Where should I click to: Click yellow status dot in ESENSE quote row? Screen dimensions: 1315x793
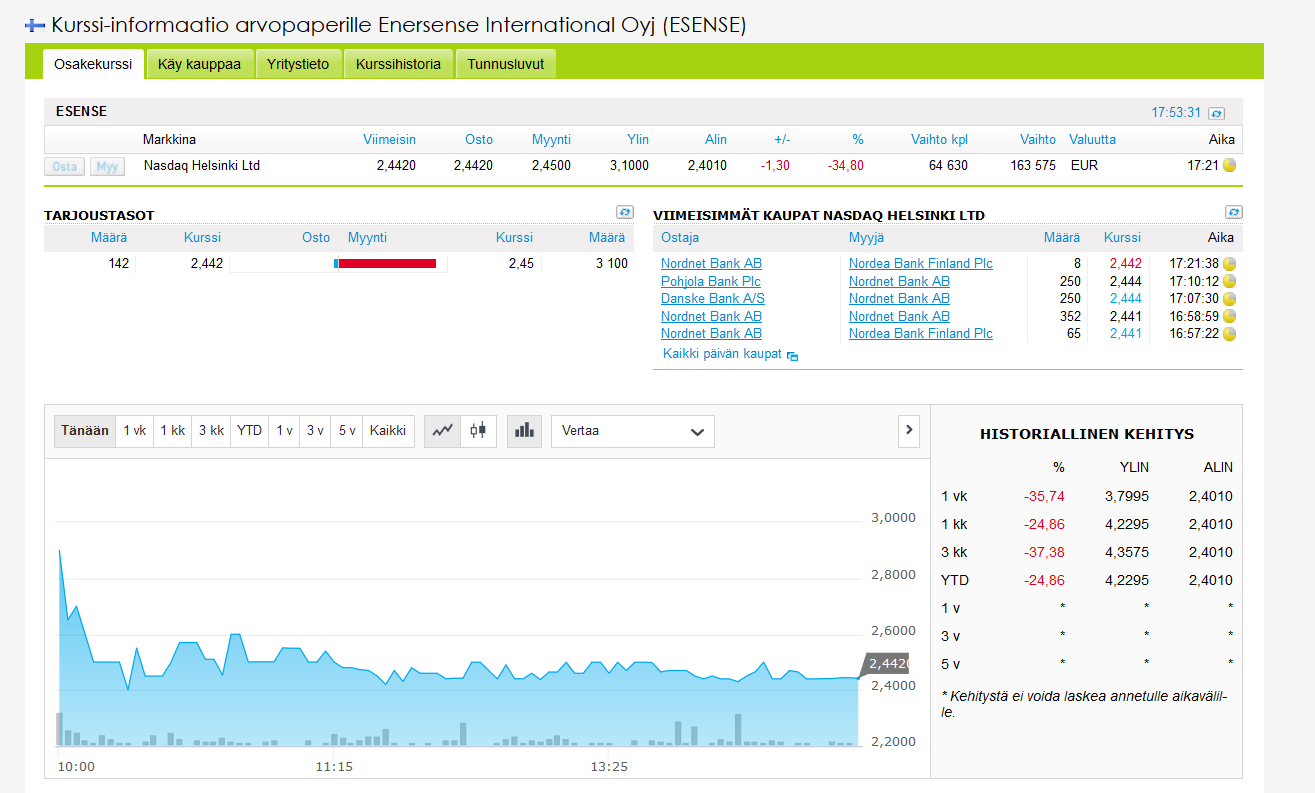pos(1229,165)
